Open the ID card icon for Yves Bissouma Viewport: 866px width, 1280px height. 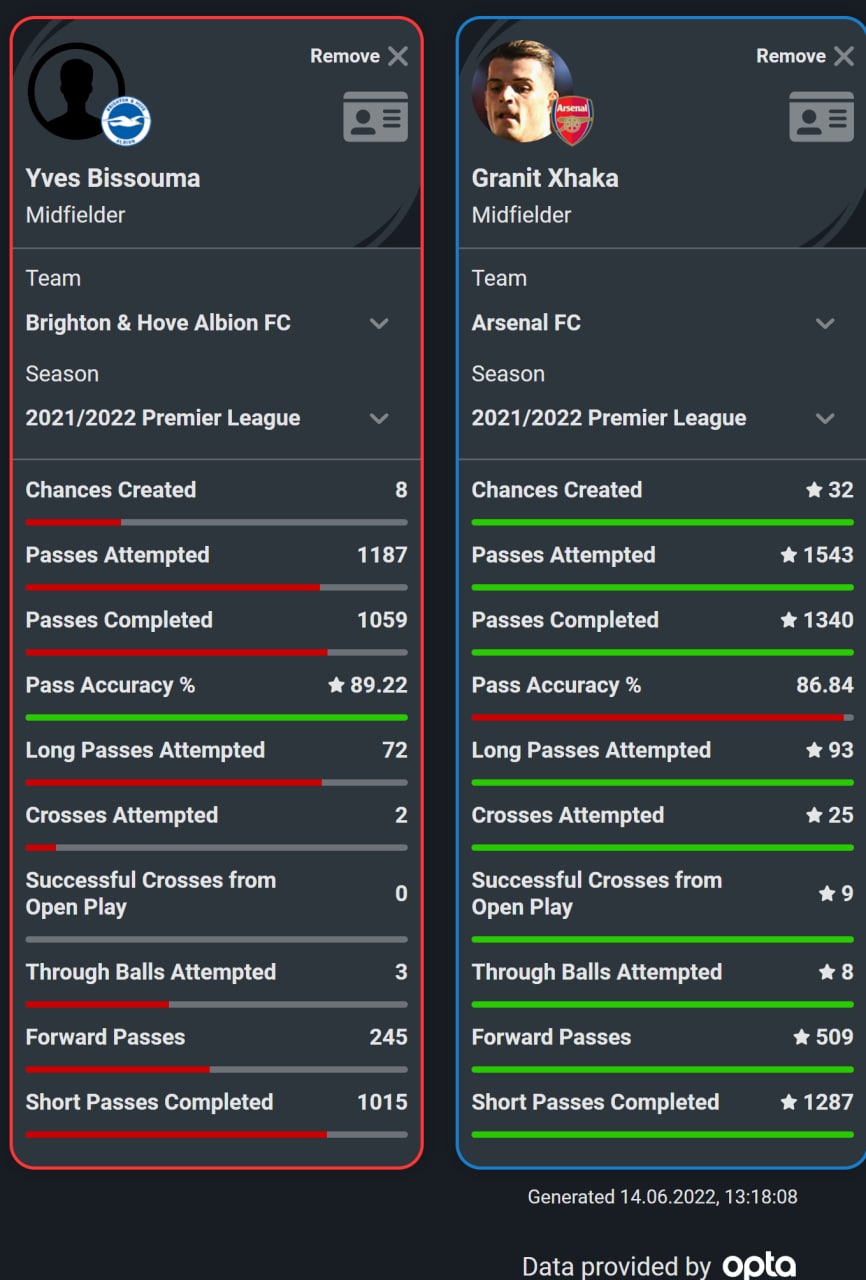(375, 117)
